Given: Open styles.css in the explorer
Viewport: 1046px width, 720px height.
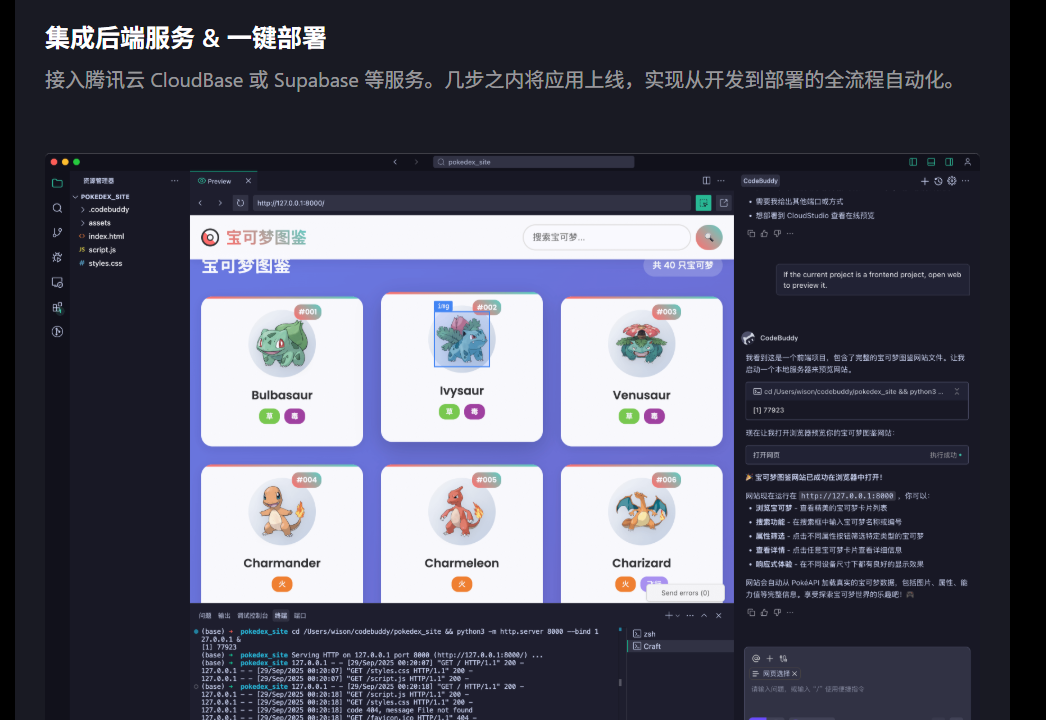Looking at the screenshot, I should pyautogui.click(x=105, y=264).
